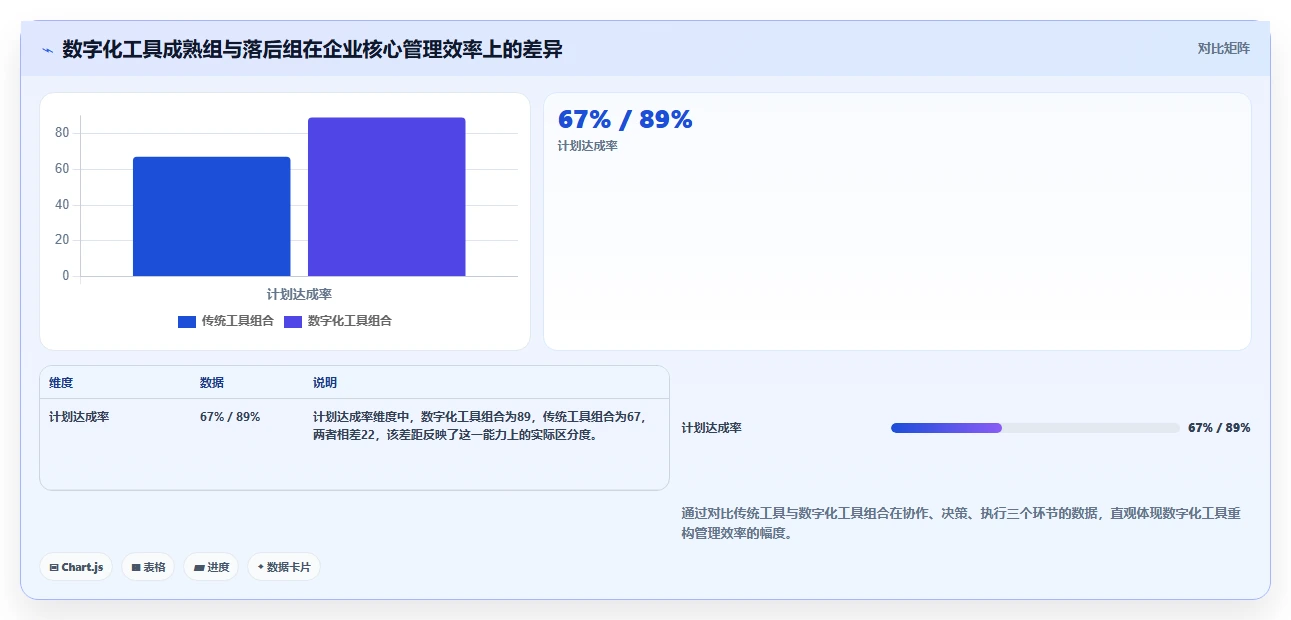Click the 计划达成率 caption in data card
Image resolution: width=1291 pixels, height=620 pixels.
coord(588,146)
